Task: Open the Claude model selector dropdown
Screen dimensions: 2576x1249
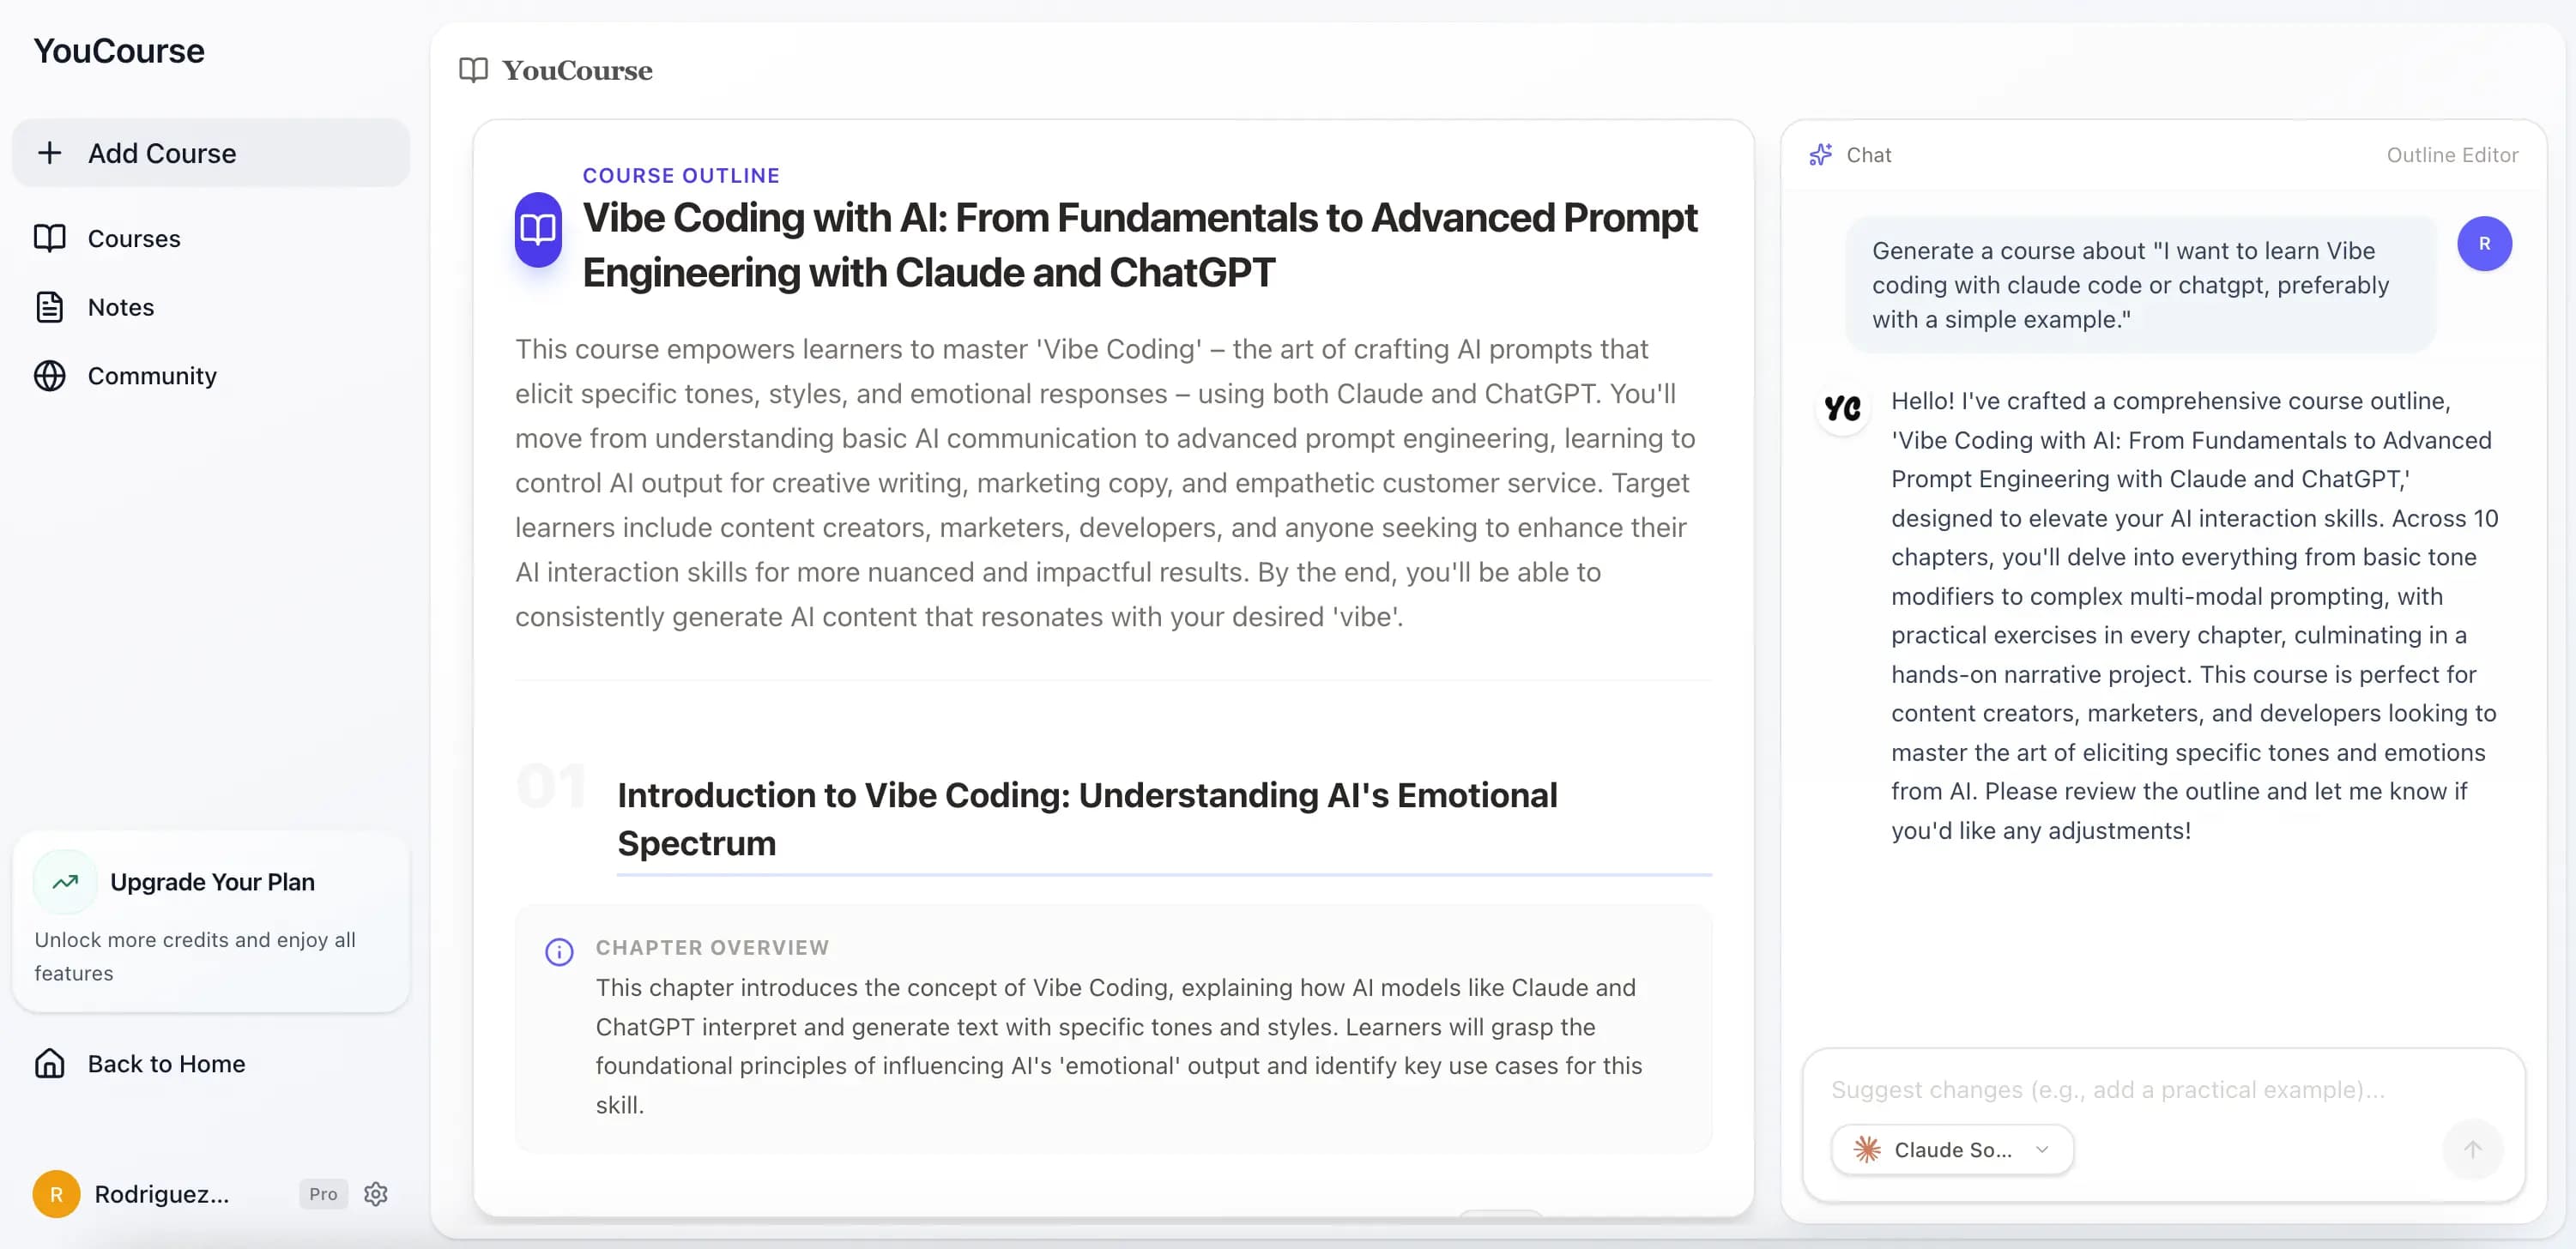Action: point(1951,1150)
